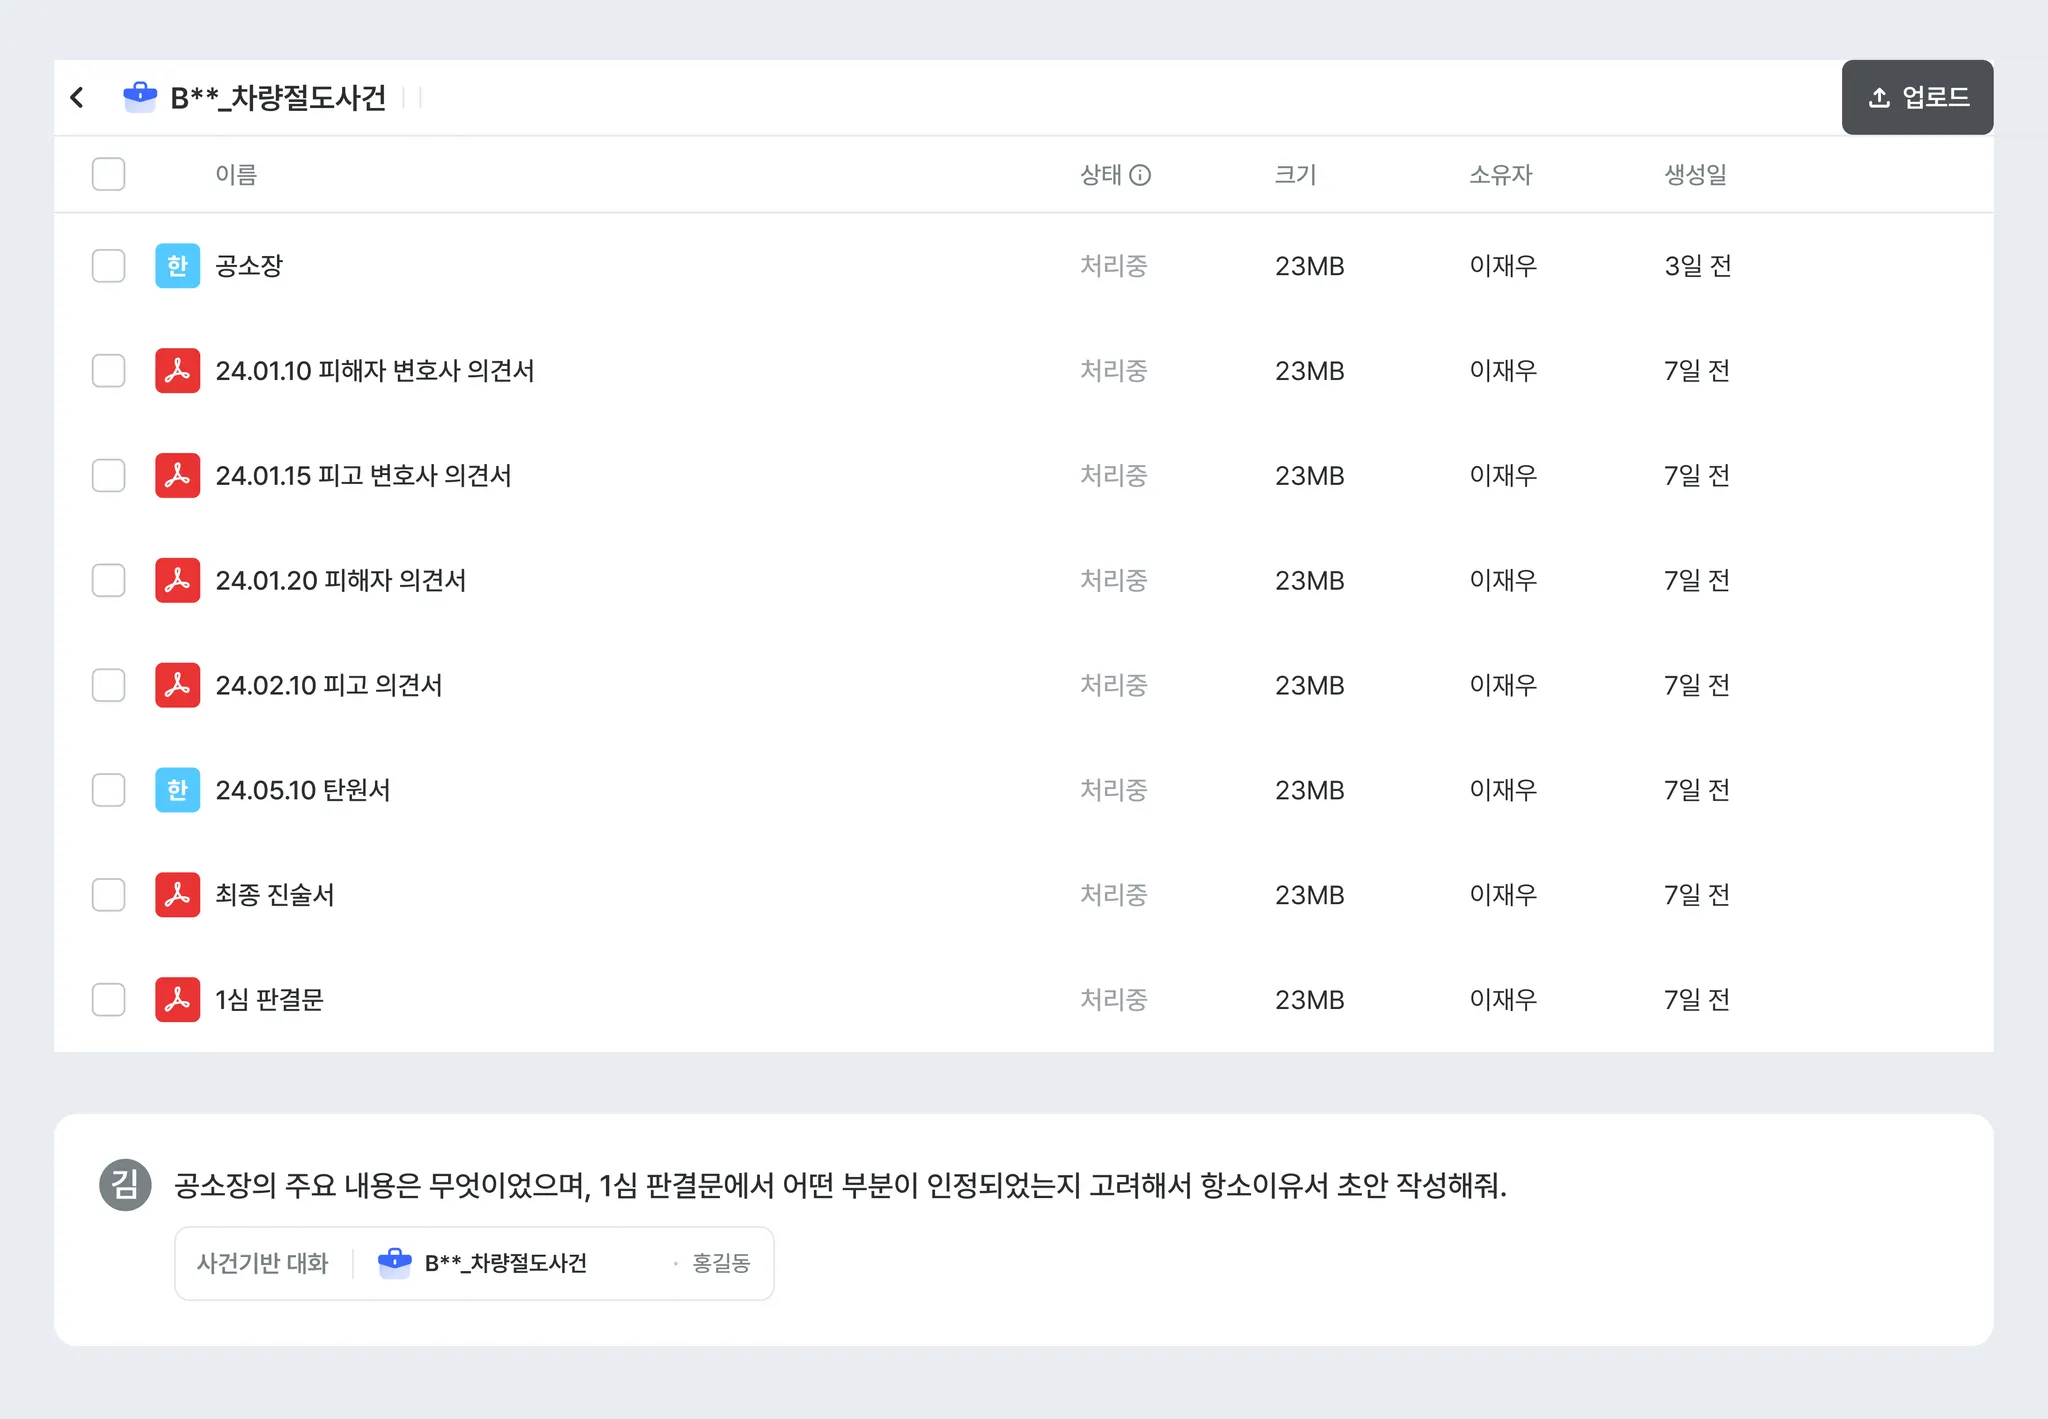This screenshot has height=1419, width=2048.
Task: Click the 한글 icon for 24.05.10 탄원서
Action: pos(177,790)
